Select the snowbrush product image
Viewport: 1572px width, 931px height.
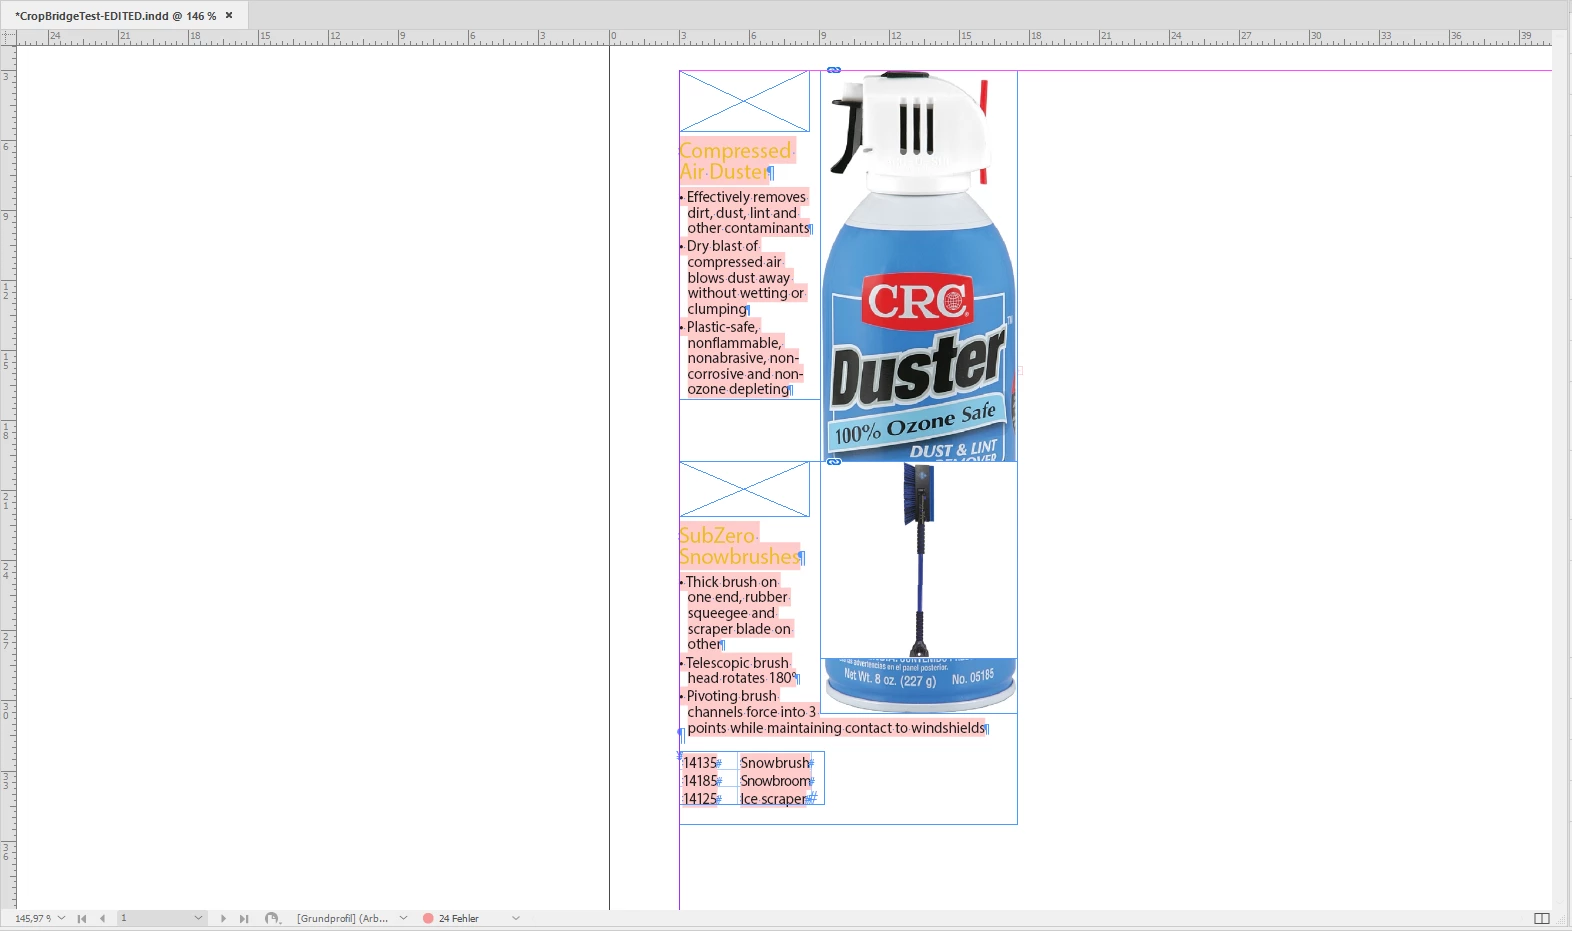pos(919,560)
